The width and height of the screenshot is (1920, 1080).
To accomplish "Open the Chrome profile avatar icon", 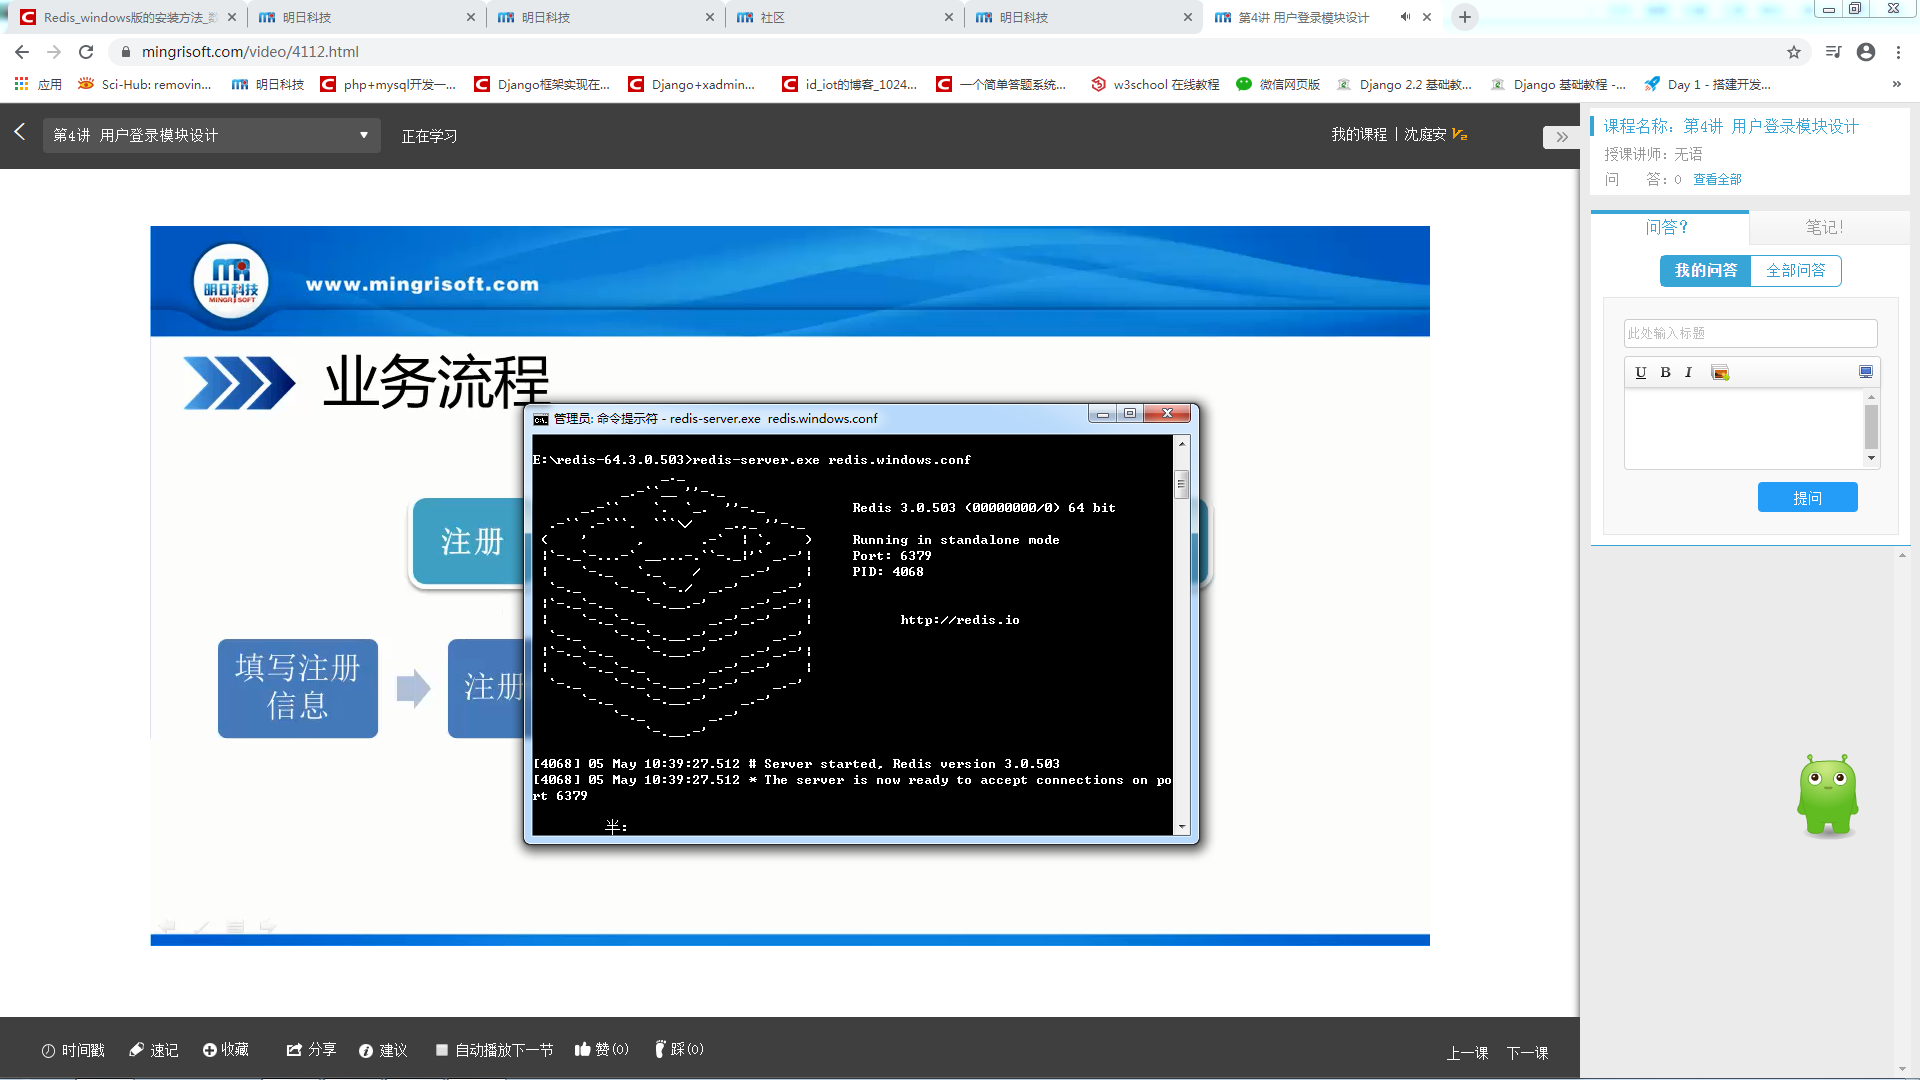I will click(x=1866, y=52).
